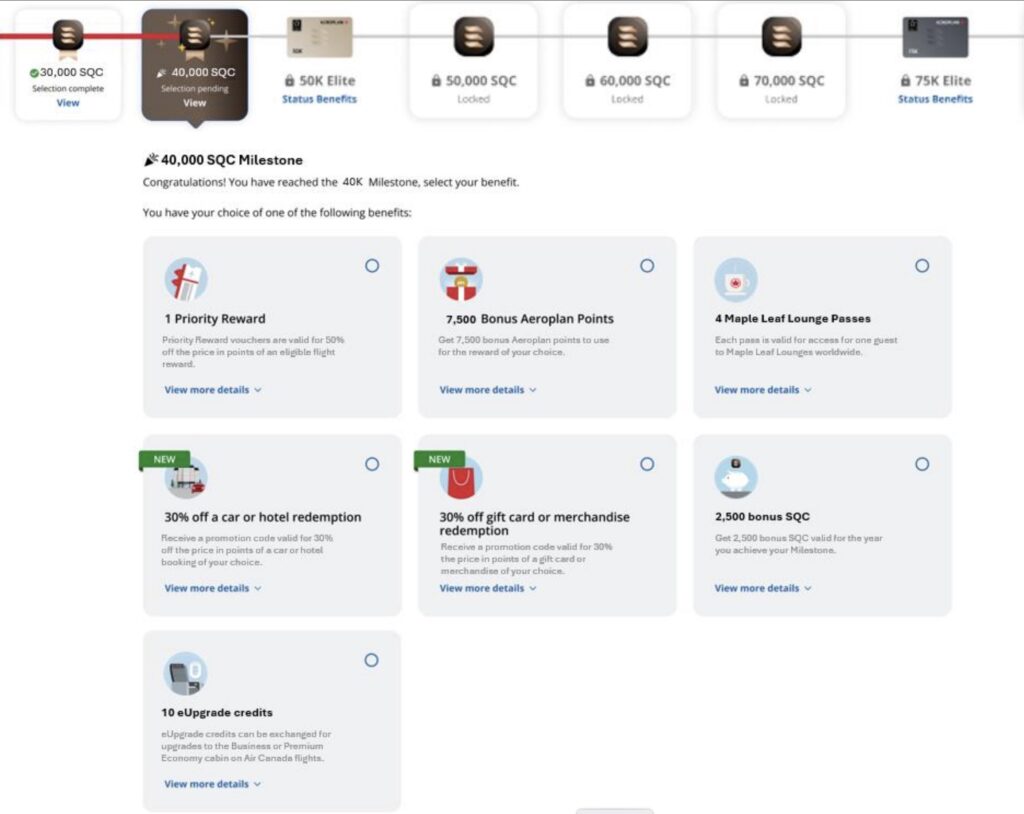Viewport: 1024px width, 814px height.
Task: View the completed 30,000 SQC selection
Action: 68,102
